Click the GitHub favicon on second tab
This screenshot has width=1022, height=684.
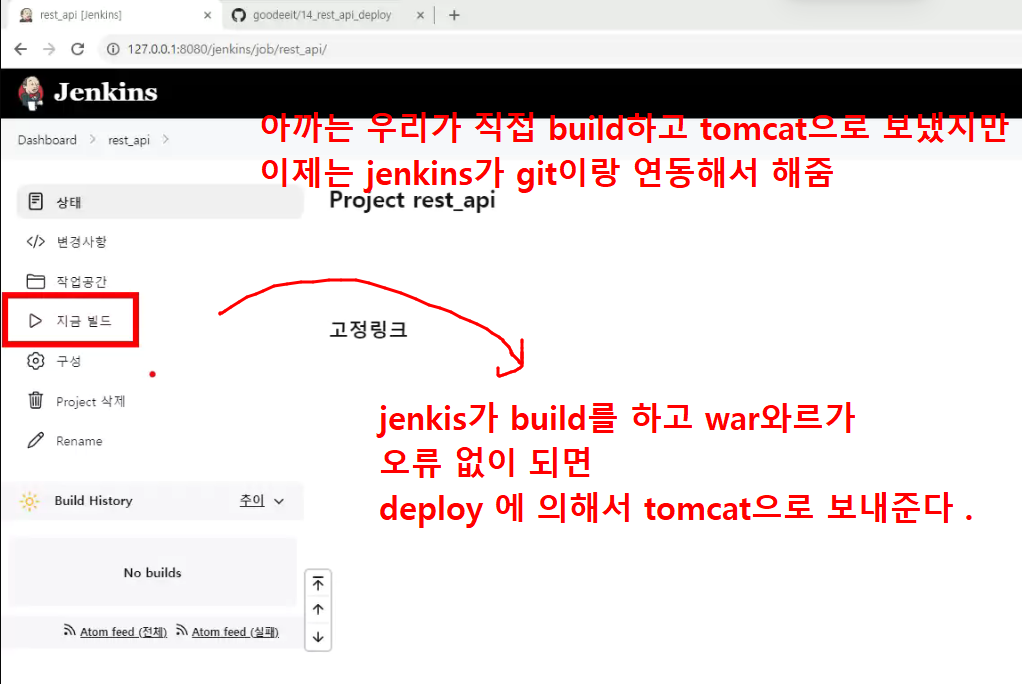click(x=239, y=15)
